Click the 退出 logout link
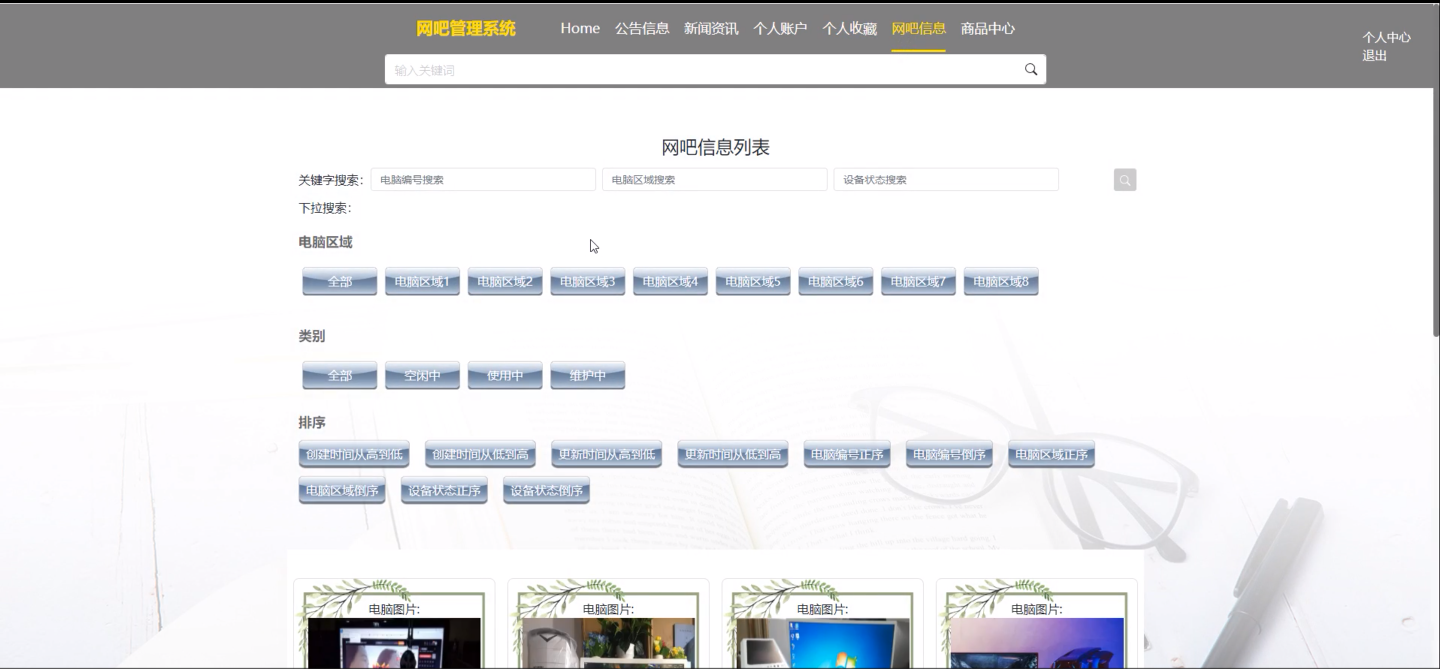 click(x=1374, y=56)
